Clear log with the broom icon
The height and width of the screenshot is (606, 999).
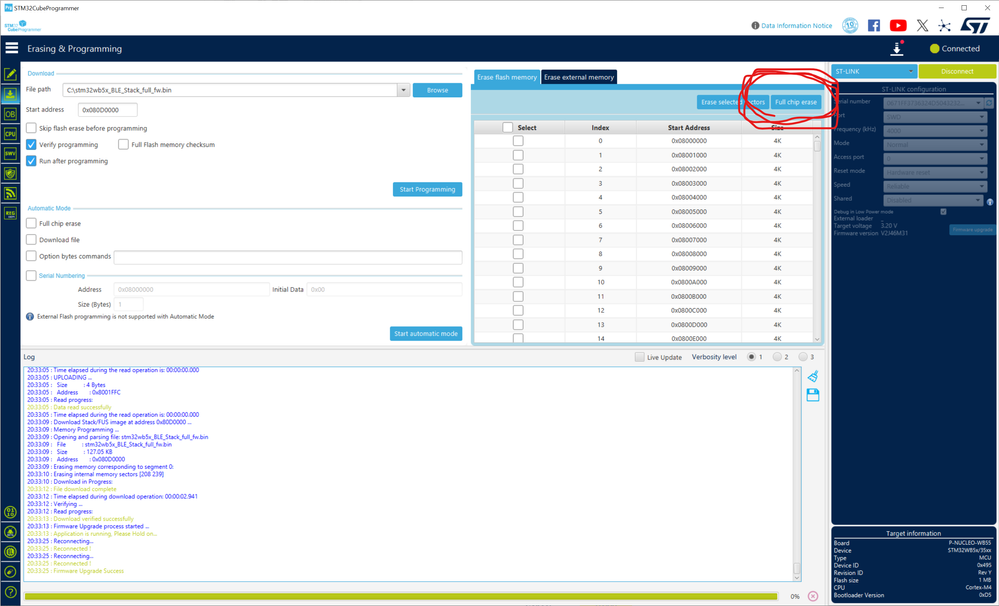[x=813, y=376]
